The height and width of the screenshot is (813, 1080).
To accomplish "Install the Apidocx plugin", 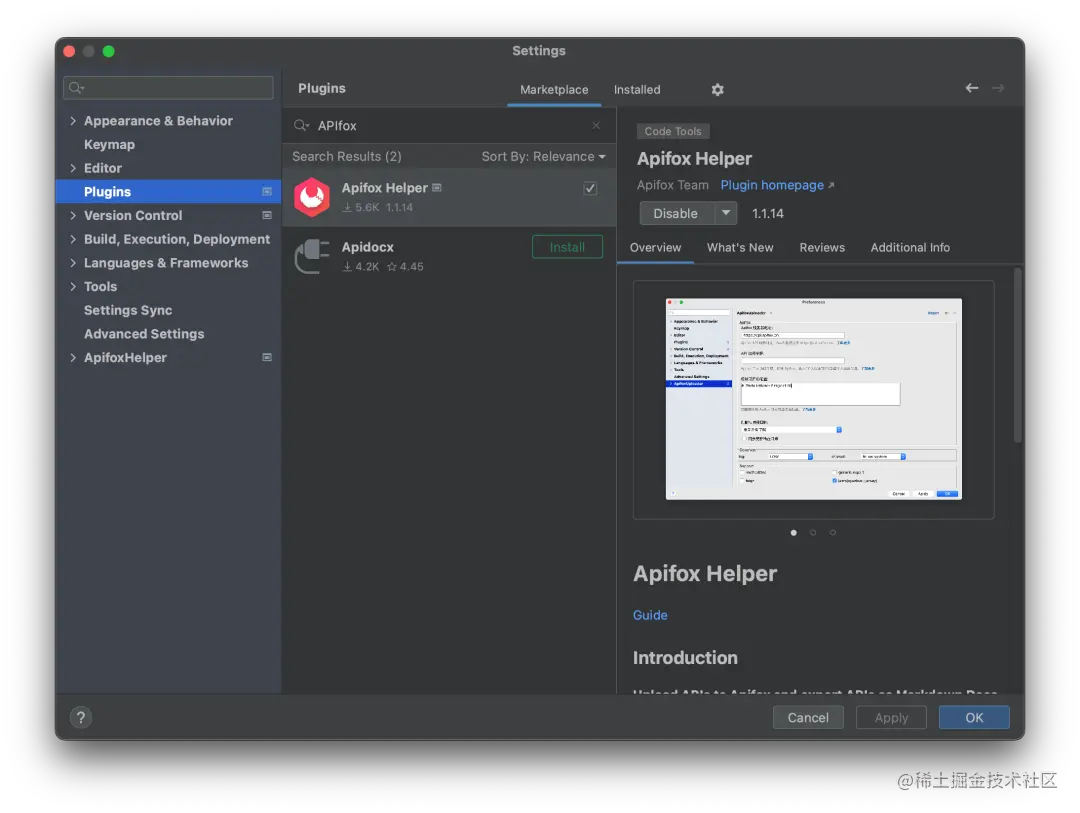I will click(567, 247).
